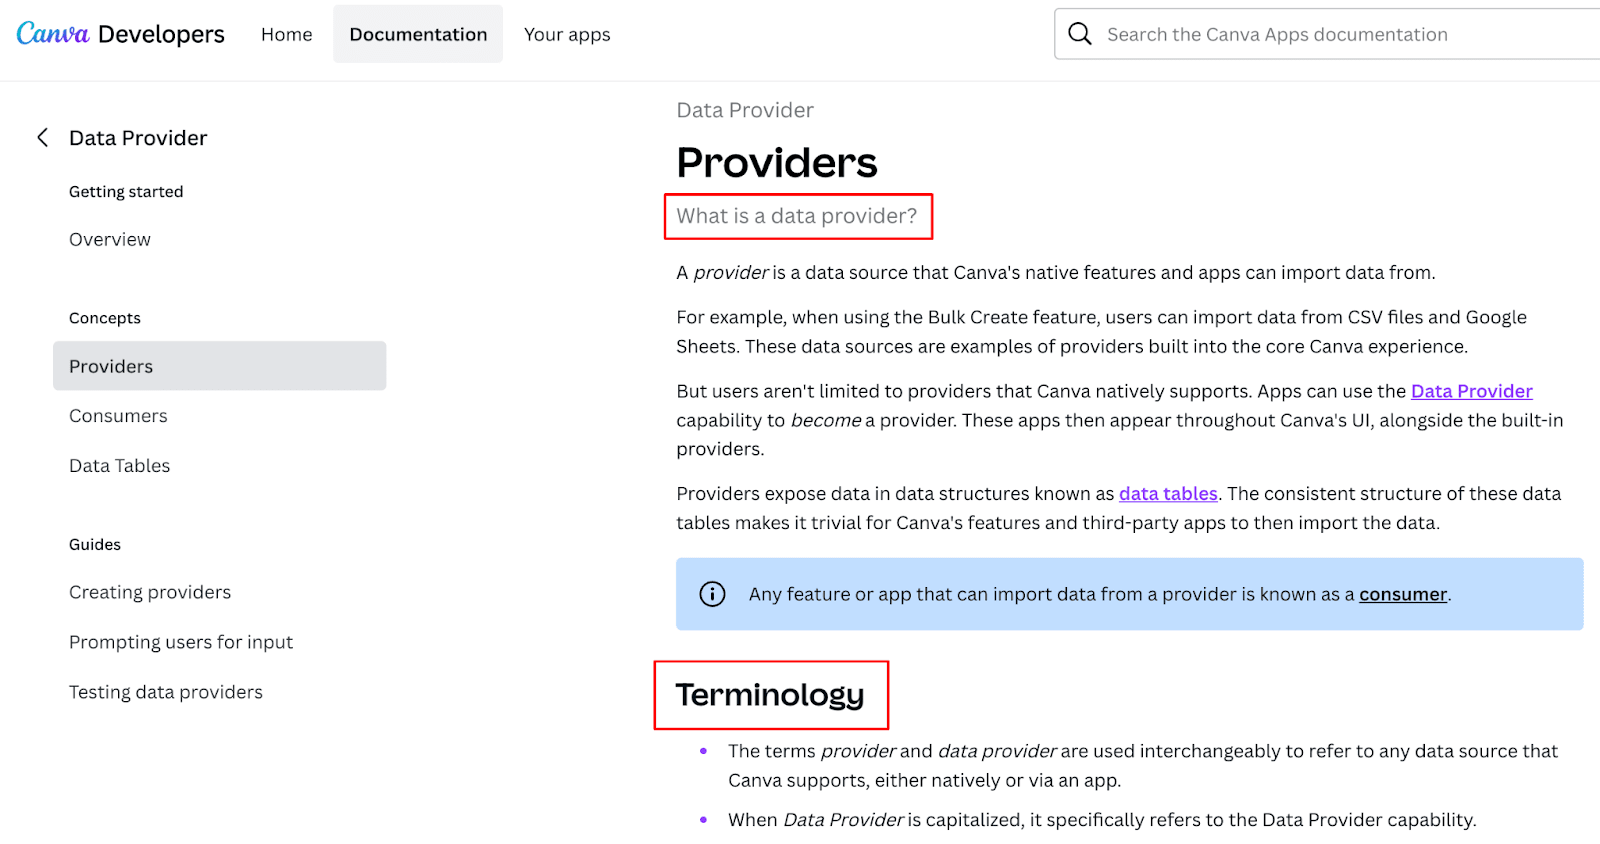Open the Consumers documentation page
This screenshot has width=1600, height=844.
117,415
